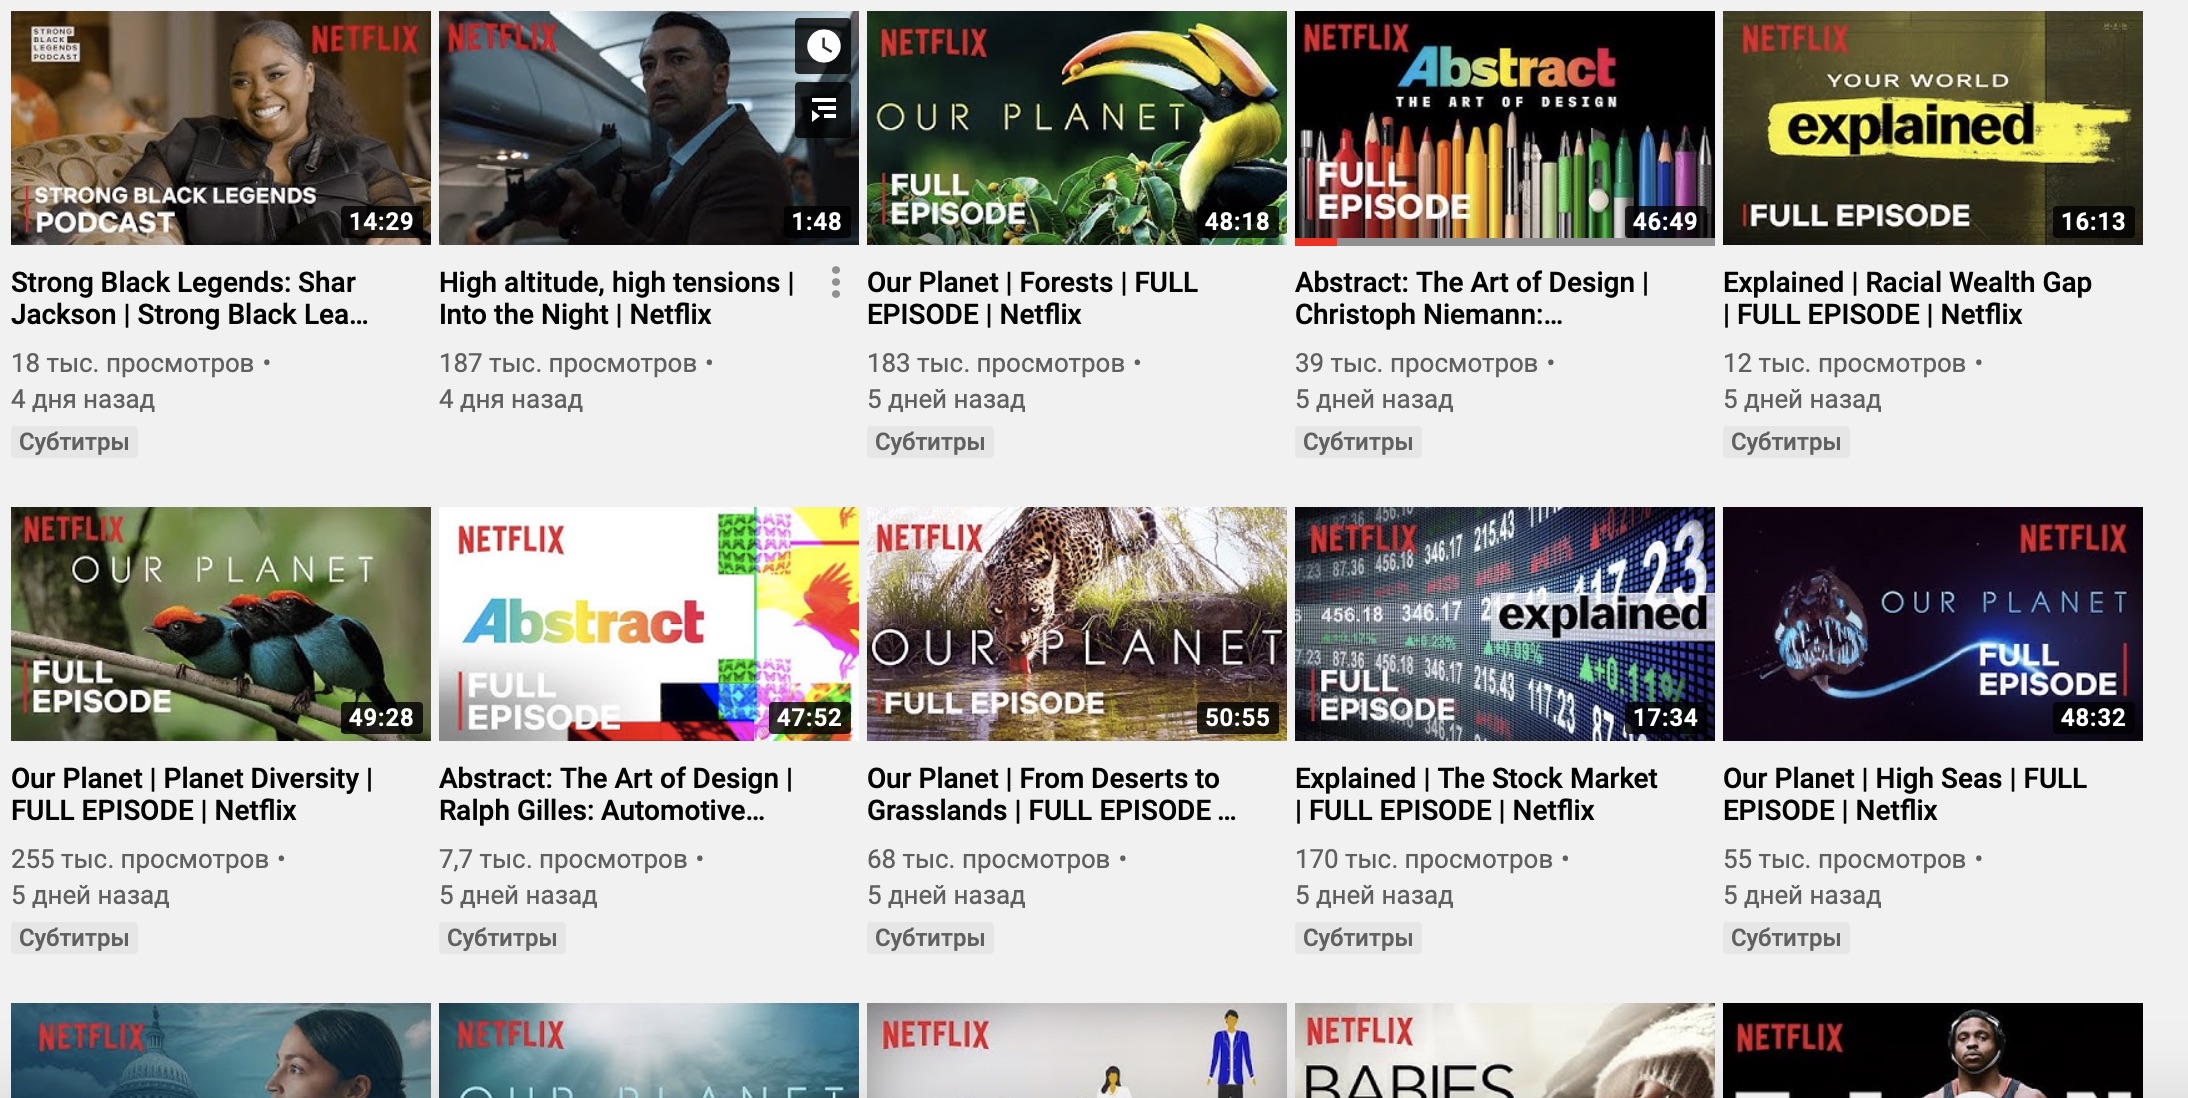
Task: Click the Watch Later clock icon
Action: tap(823, 46)
